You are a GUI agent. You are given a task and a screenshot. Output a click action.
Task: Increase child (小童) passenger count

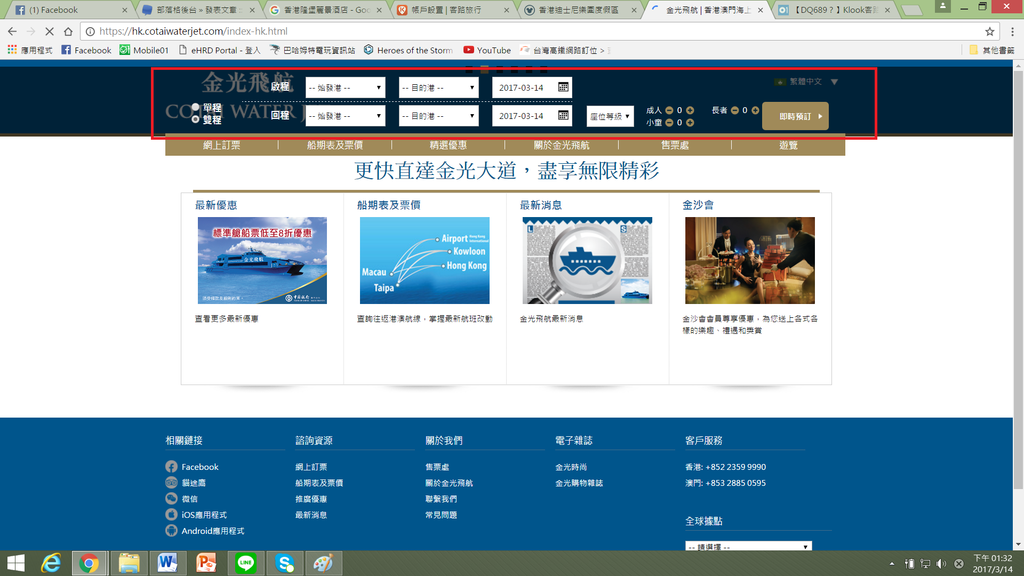(690, 122)
